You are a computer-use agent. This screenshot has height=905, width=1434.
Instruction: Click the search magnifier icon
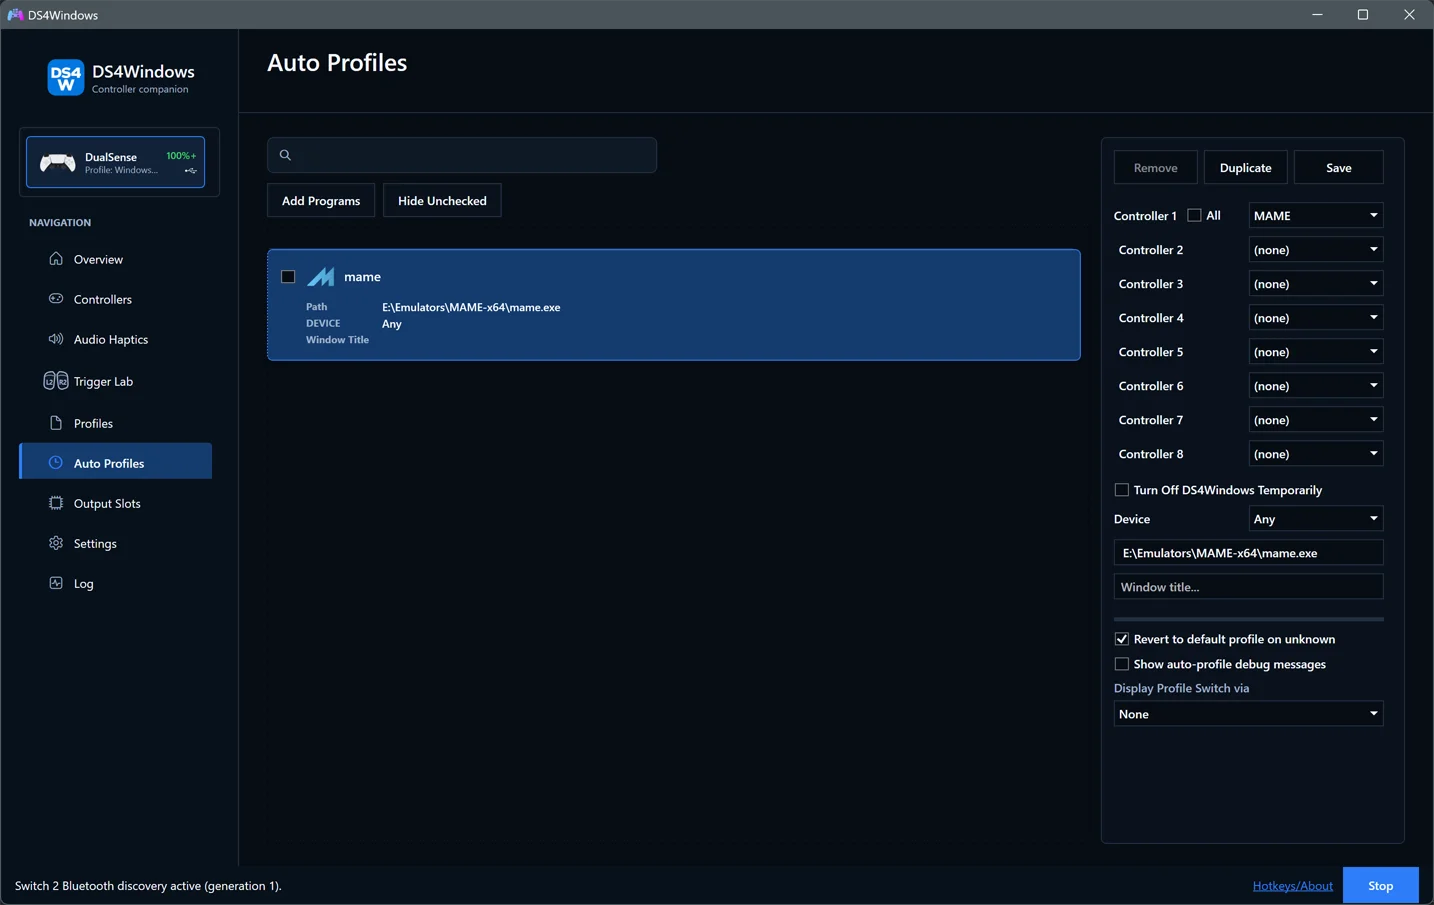(285, 155)
